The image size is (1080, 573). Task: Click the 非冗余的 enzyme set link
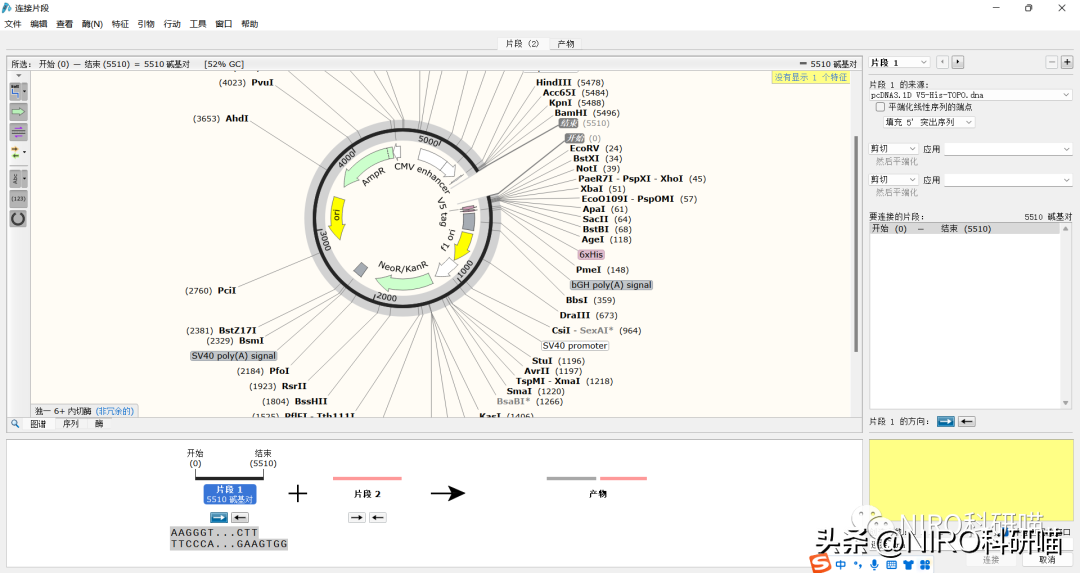point(116,411)
